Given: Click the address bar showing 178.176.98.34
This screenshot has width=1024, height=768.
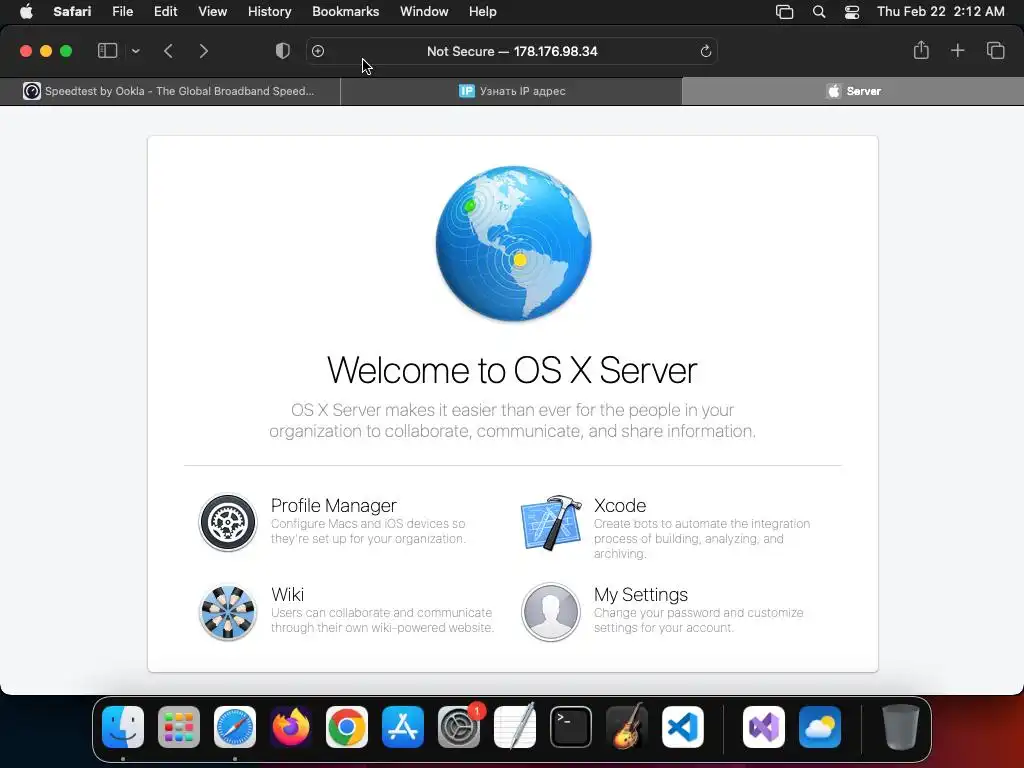Looking at the screenshot, I should coord(512,51).
